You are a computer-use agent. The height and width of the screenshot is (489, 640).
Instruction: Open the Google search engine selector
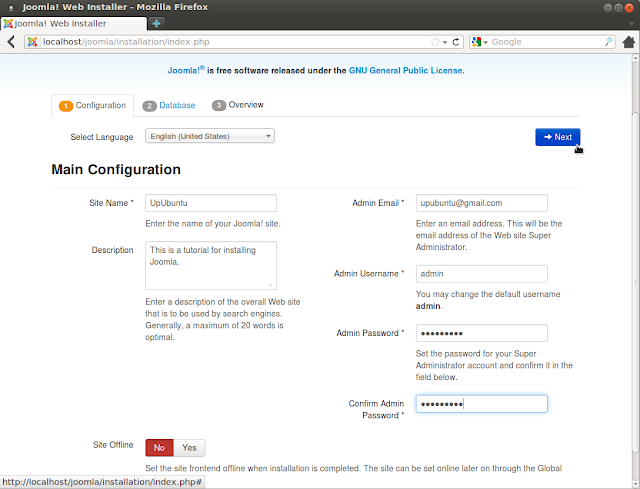479,42
